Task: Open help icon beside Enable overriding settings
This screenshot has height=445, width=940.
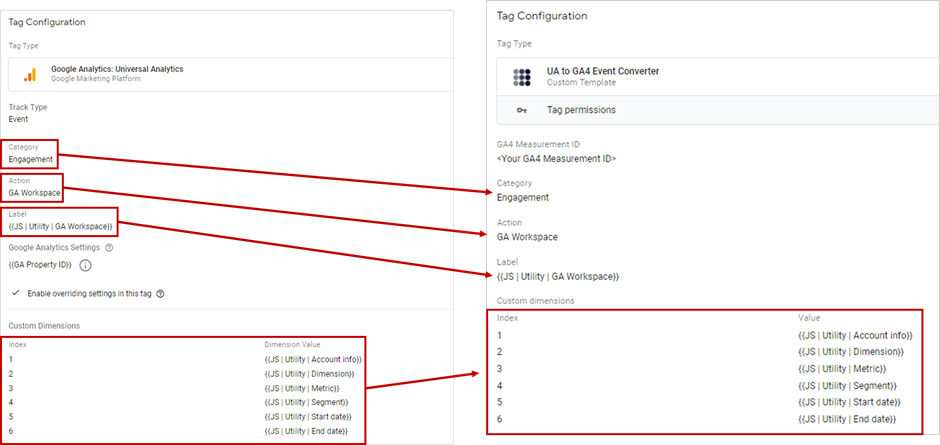Action: [160, 294]
